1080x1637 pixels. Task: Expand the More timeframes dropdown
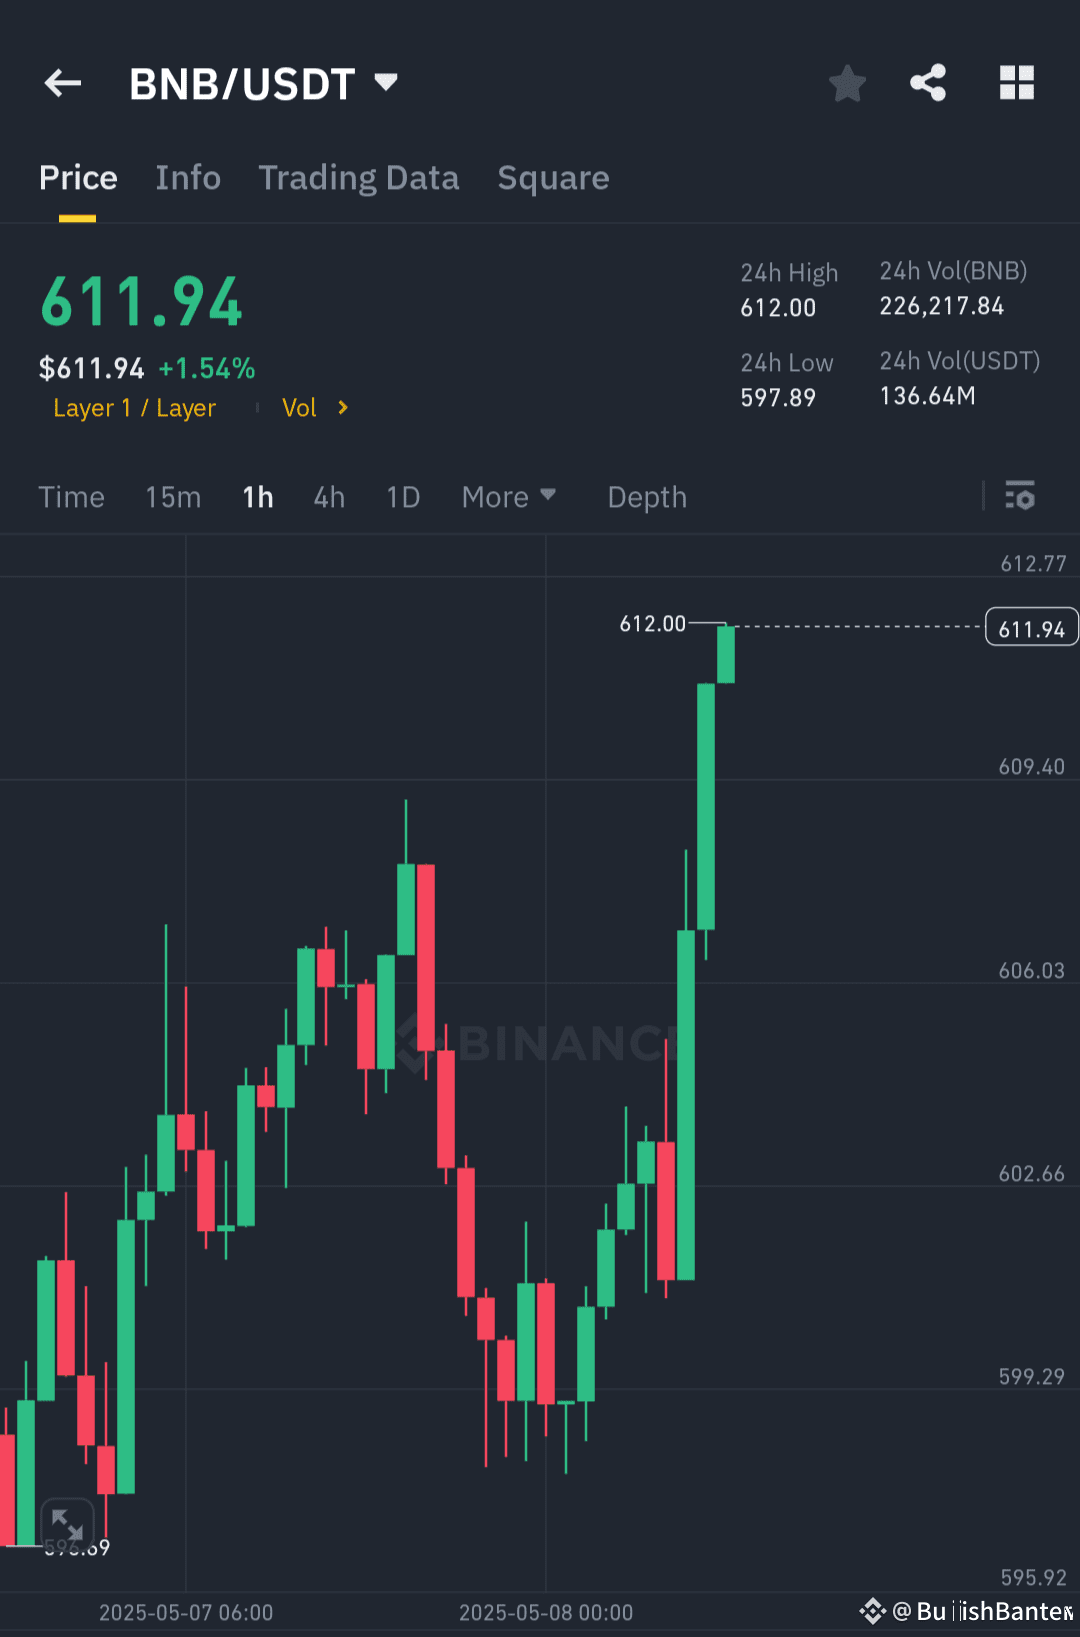[x=508, y=497]
